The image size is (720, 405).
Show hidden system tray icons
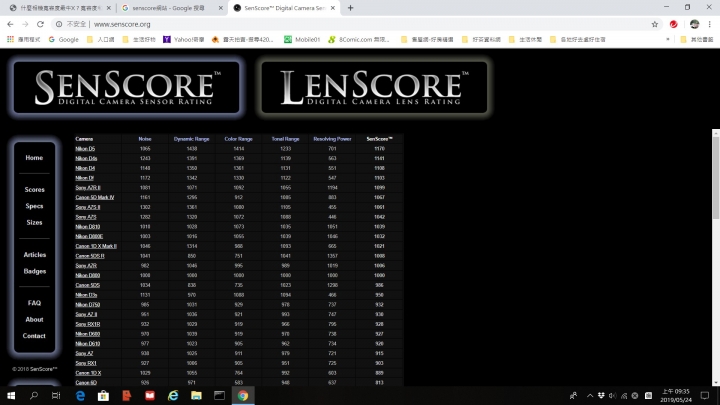click(x=590, y=395)
